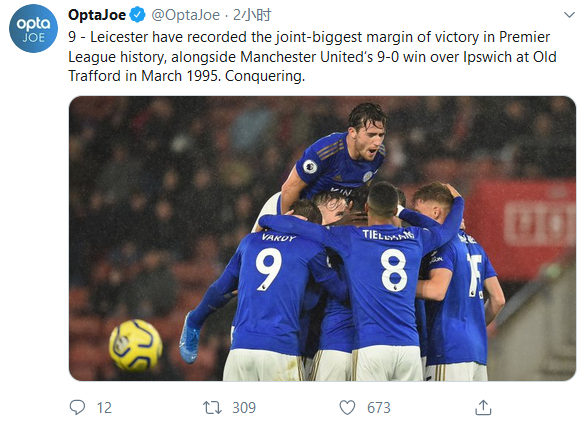Open the @OptaJoe handle link
This screenshot has height=421, width=588.
[186, 15]
